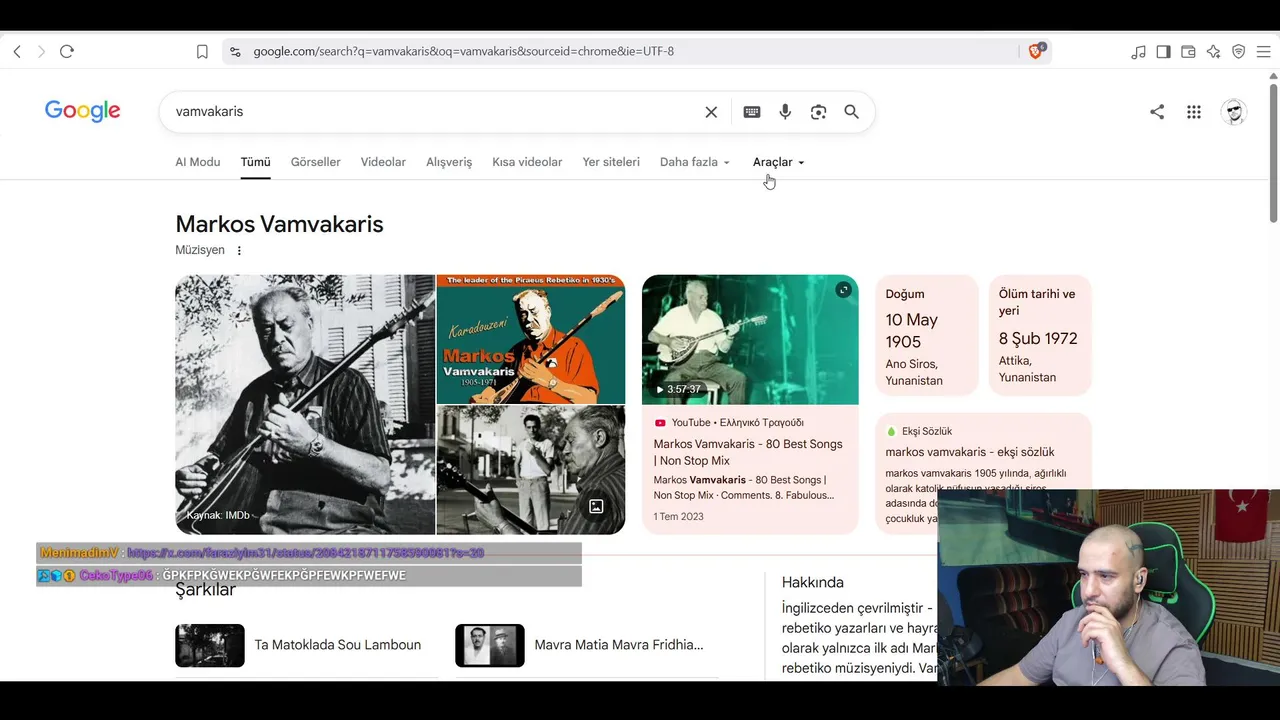Search by image with Google Lens
The height and width of the screenshot is (720, 1280).
click(818, 112)
